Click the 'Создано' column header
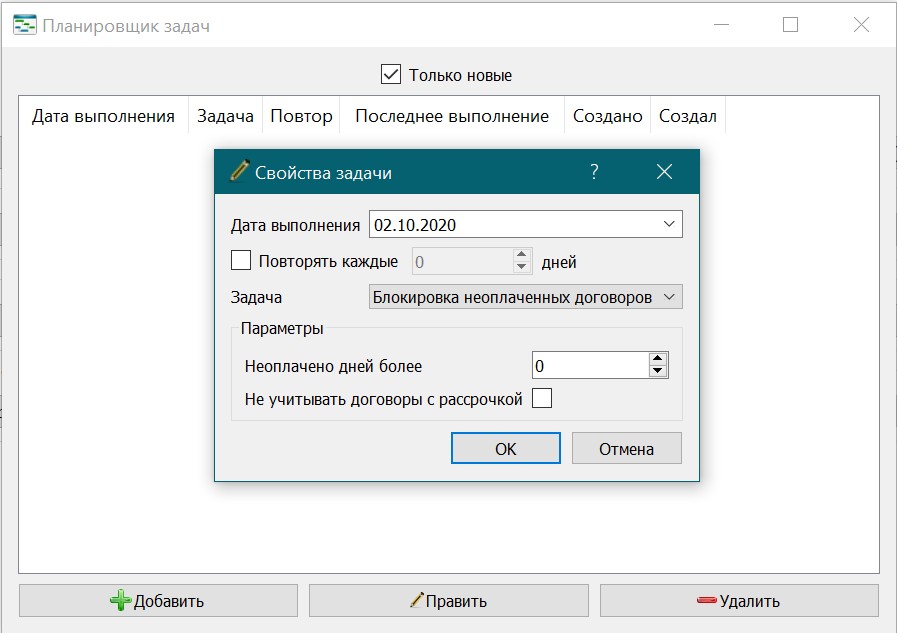This screenshot has height=633, width=897. click(608, 116)
